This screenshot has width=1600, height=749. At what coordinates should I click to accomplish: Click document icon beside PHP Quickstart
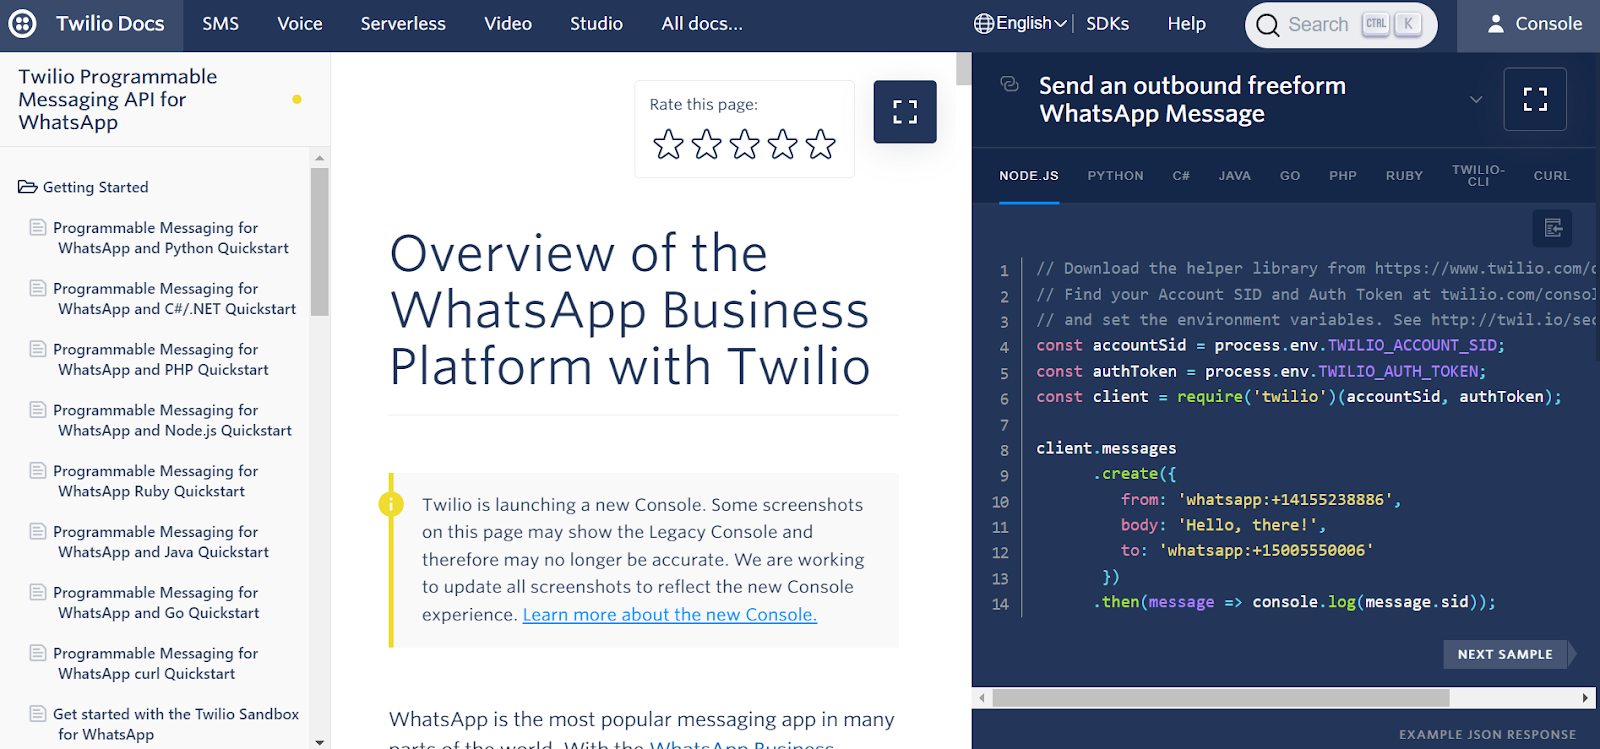point(38,349)
